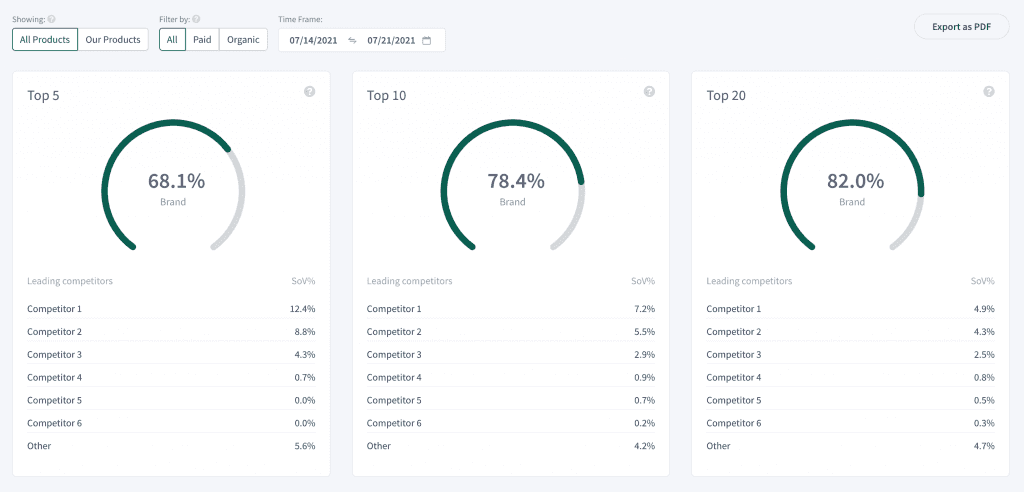Image resolution: width=1024 pixels, height=492 pixels.
Task: Open the start date 07/14/2021 picker
Action: (x=311, y=40)
